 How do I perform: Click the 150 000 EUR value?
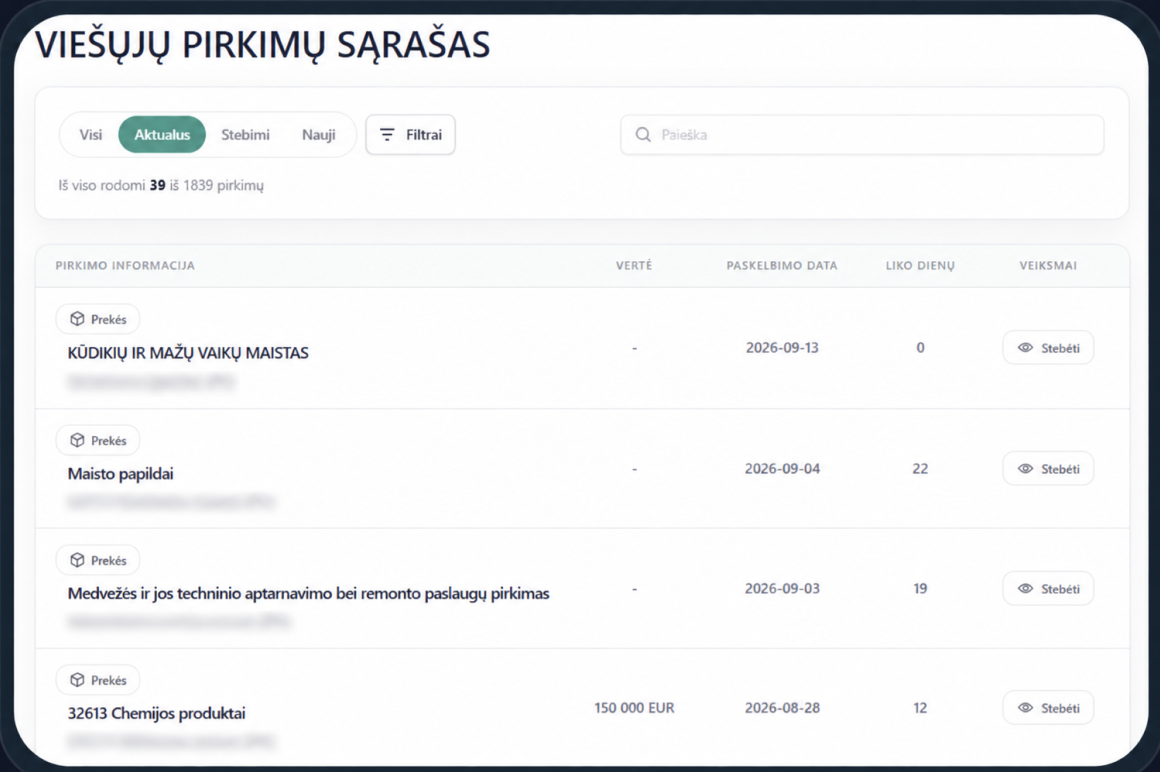634,708
